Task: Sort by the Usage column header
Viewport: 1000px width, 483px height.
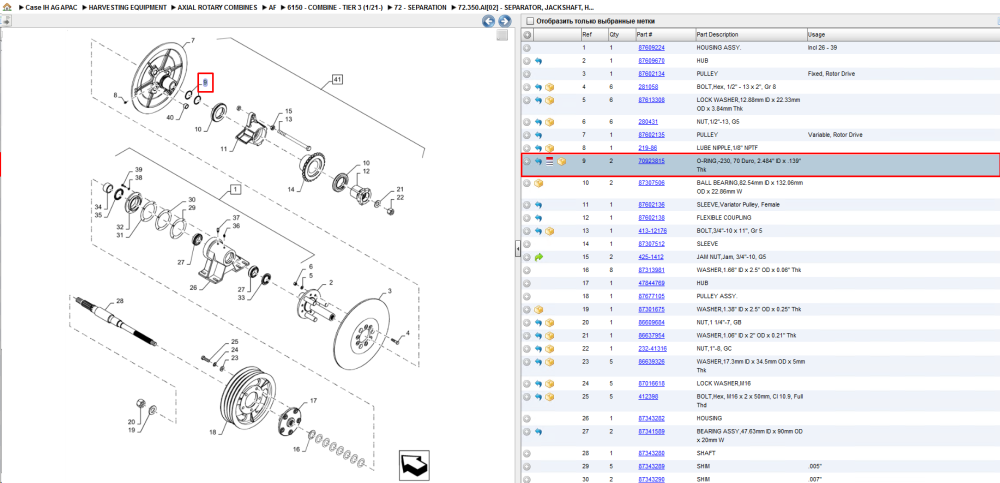Action: (902, 34)
